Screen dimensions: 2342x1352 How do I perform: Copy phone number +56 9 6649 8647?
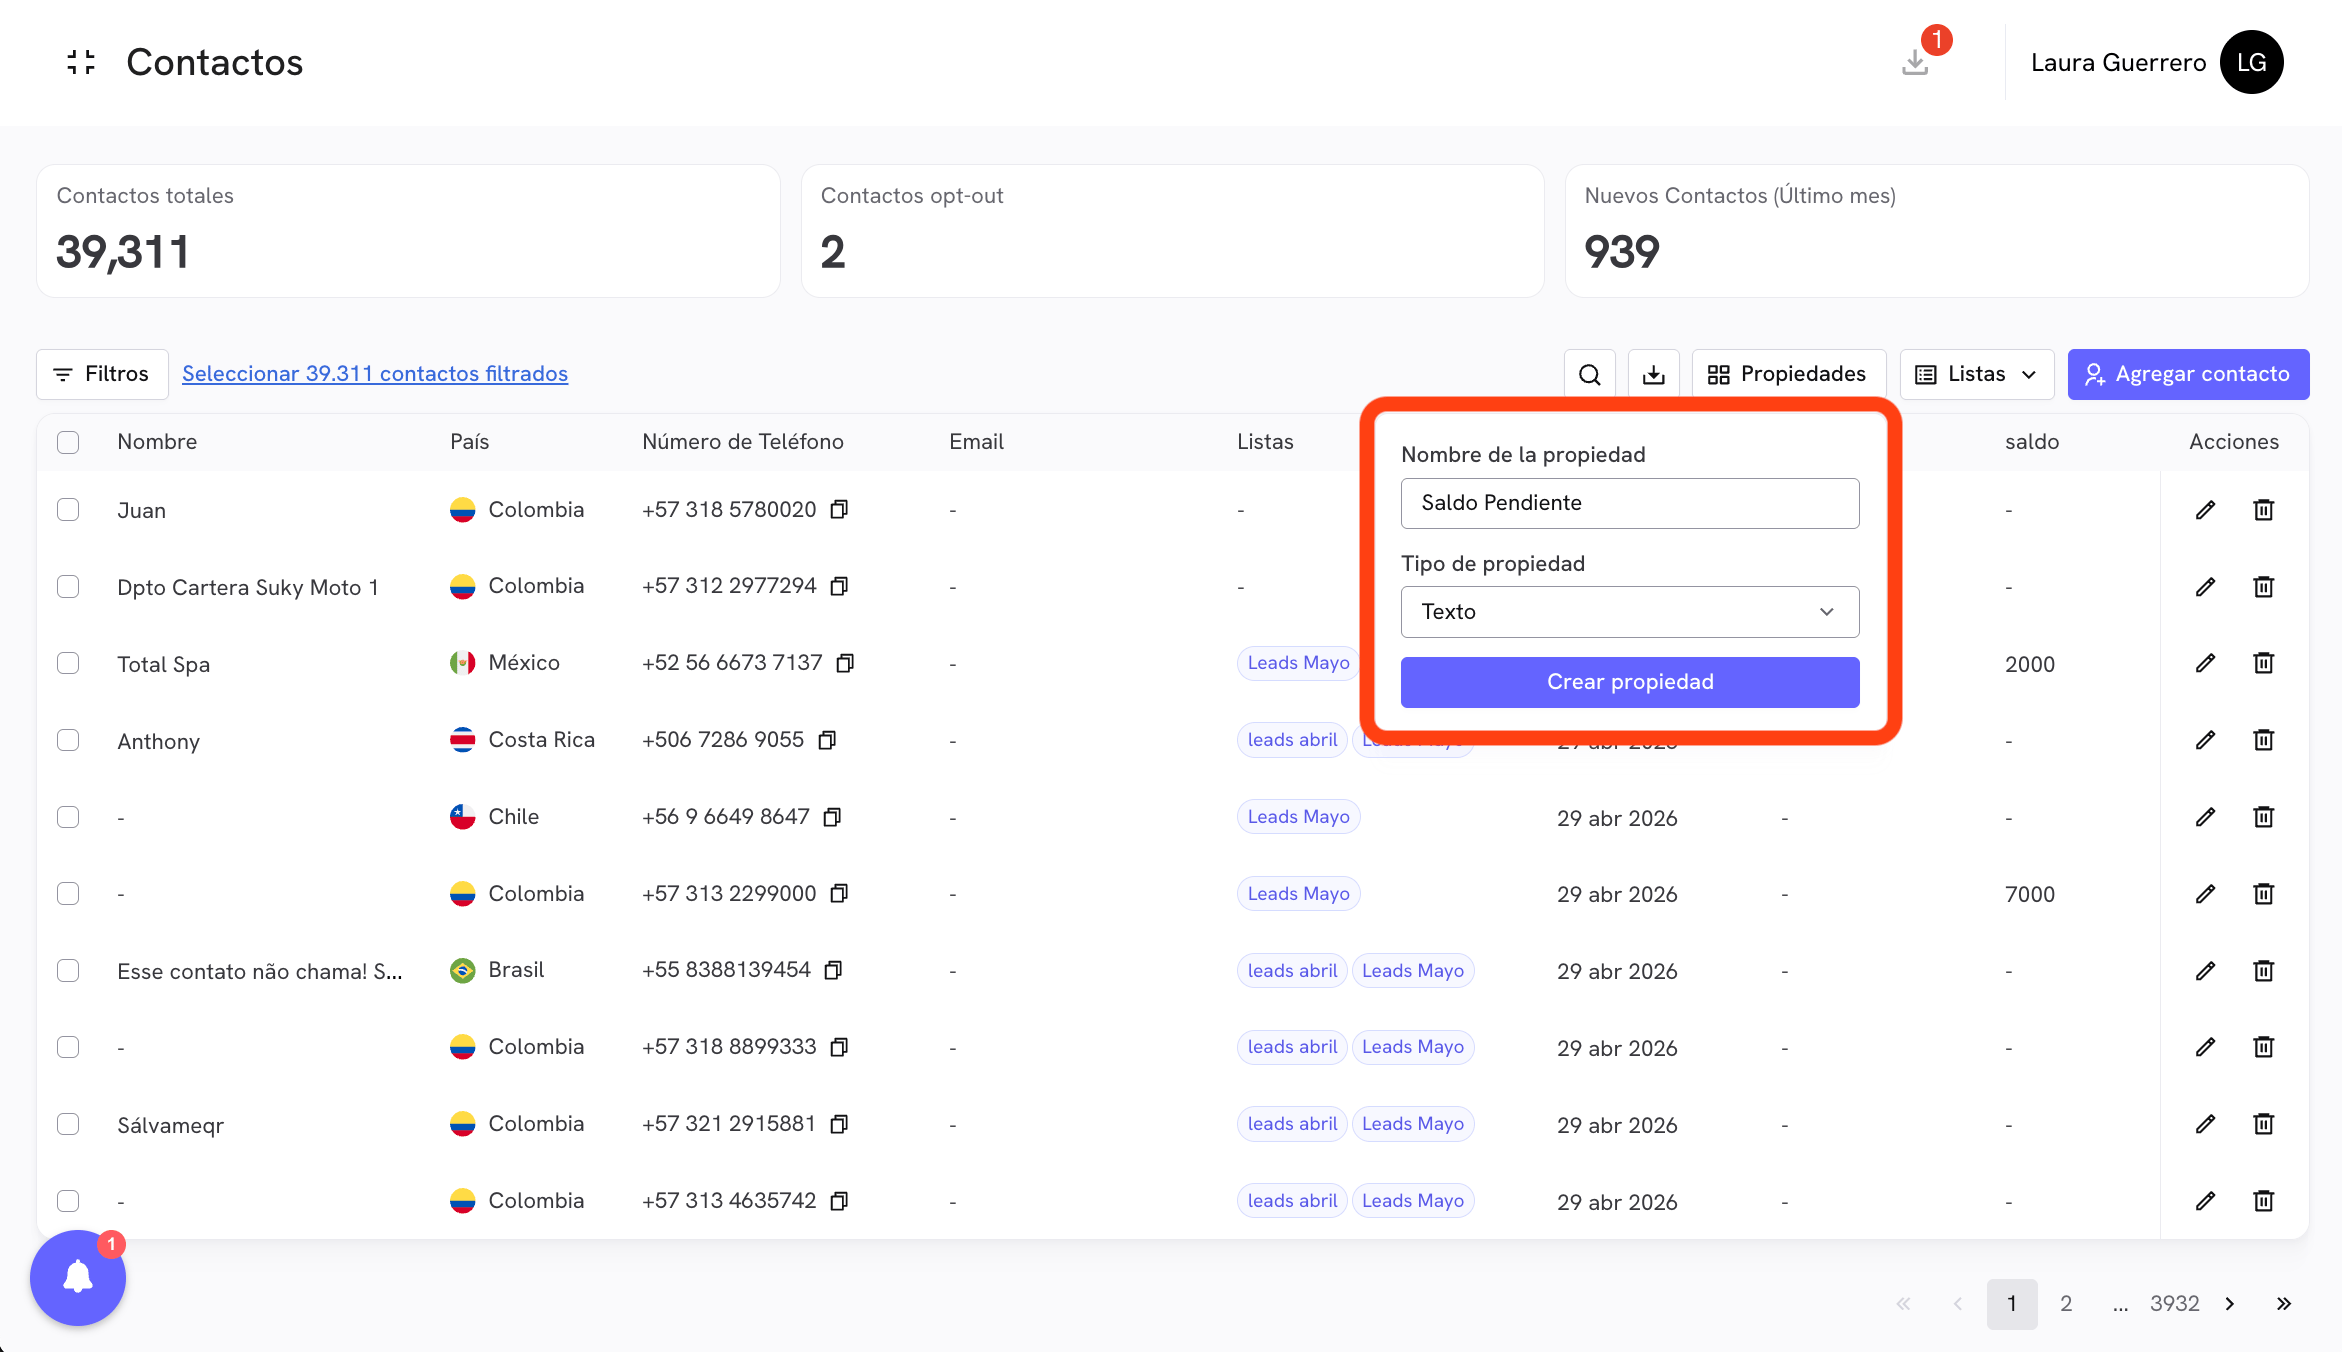[x=833, y=817]
